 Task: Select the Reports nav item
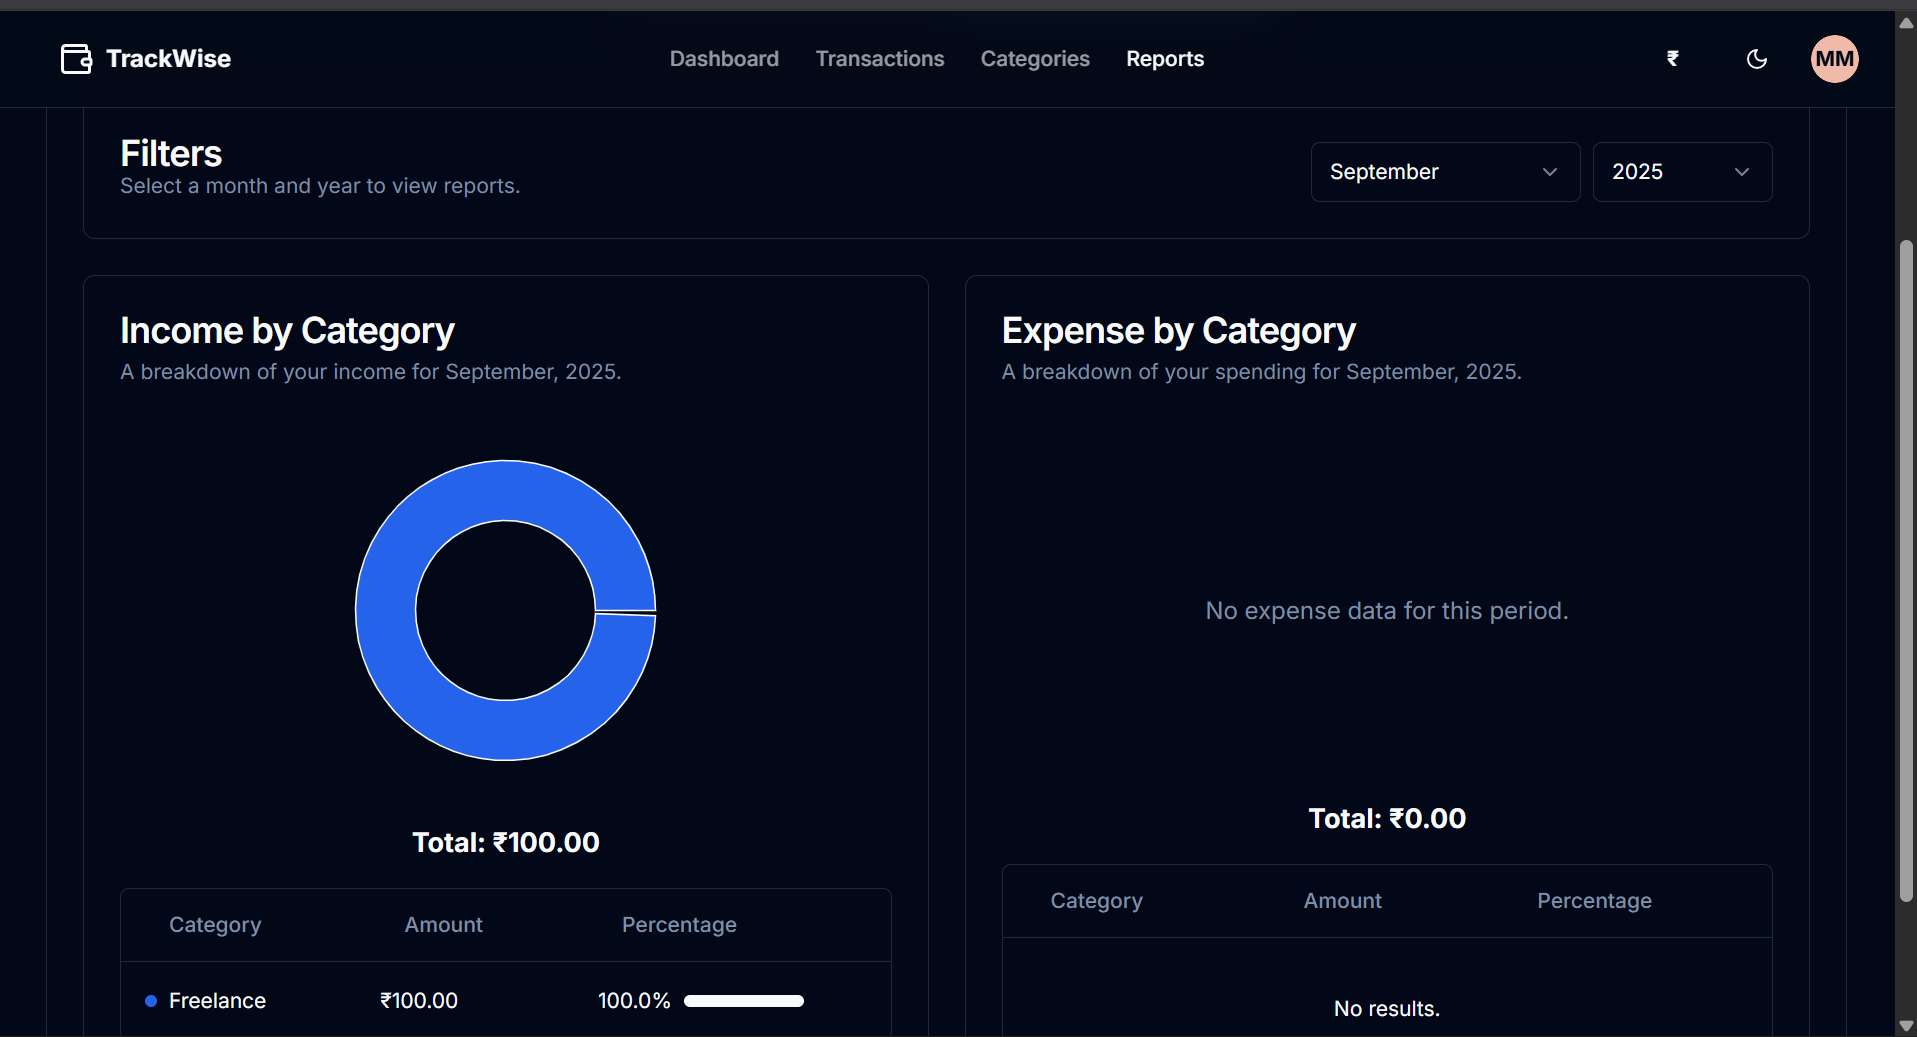tap(1164, 59)
